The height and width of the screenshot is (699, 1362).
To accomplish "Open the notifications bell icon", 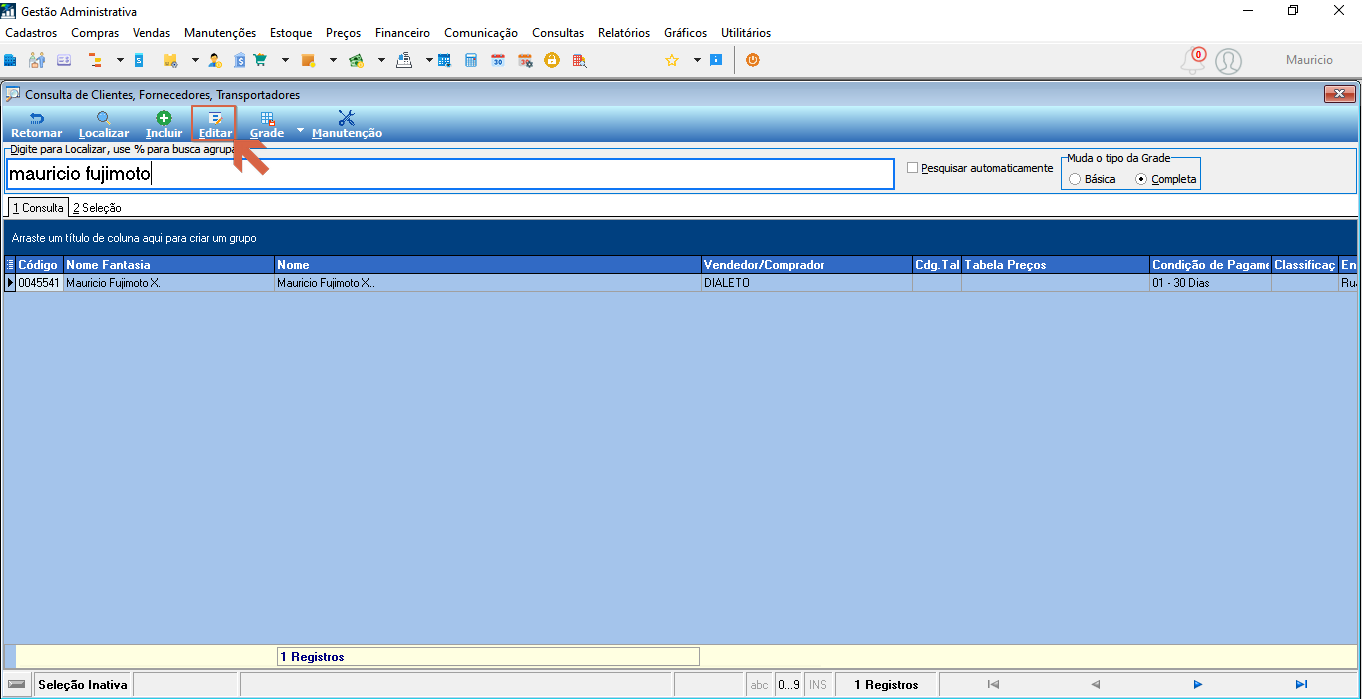I will (x=1192, y=61).
